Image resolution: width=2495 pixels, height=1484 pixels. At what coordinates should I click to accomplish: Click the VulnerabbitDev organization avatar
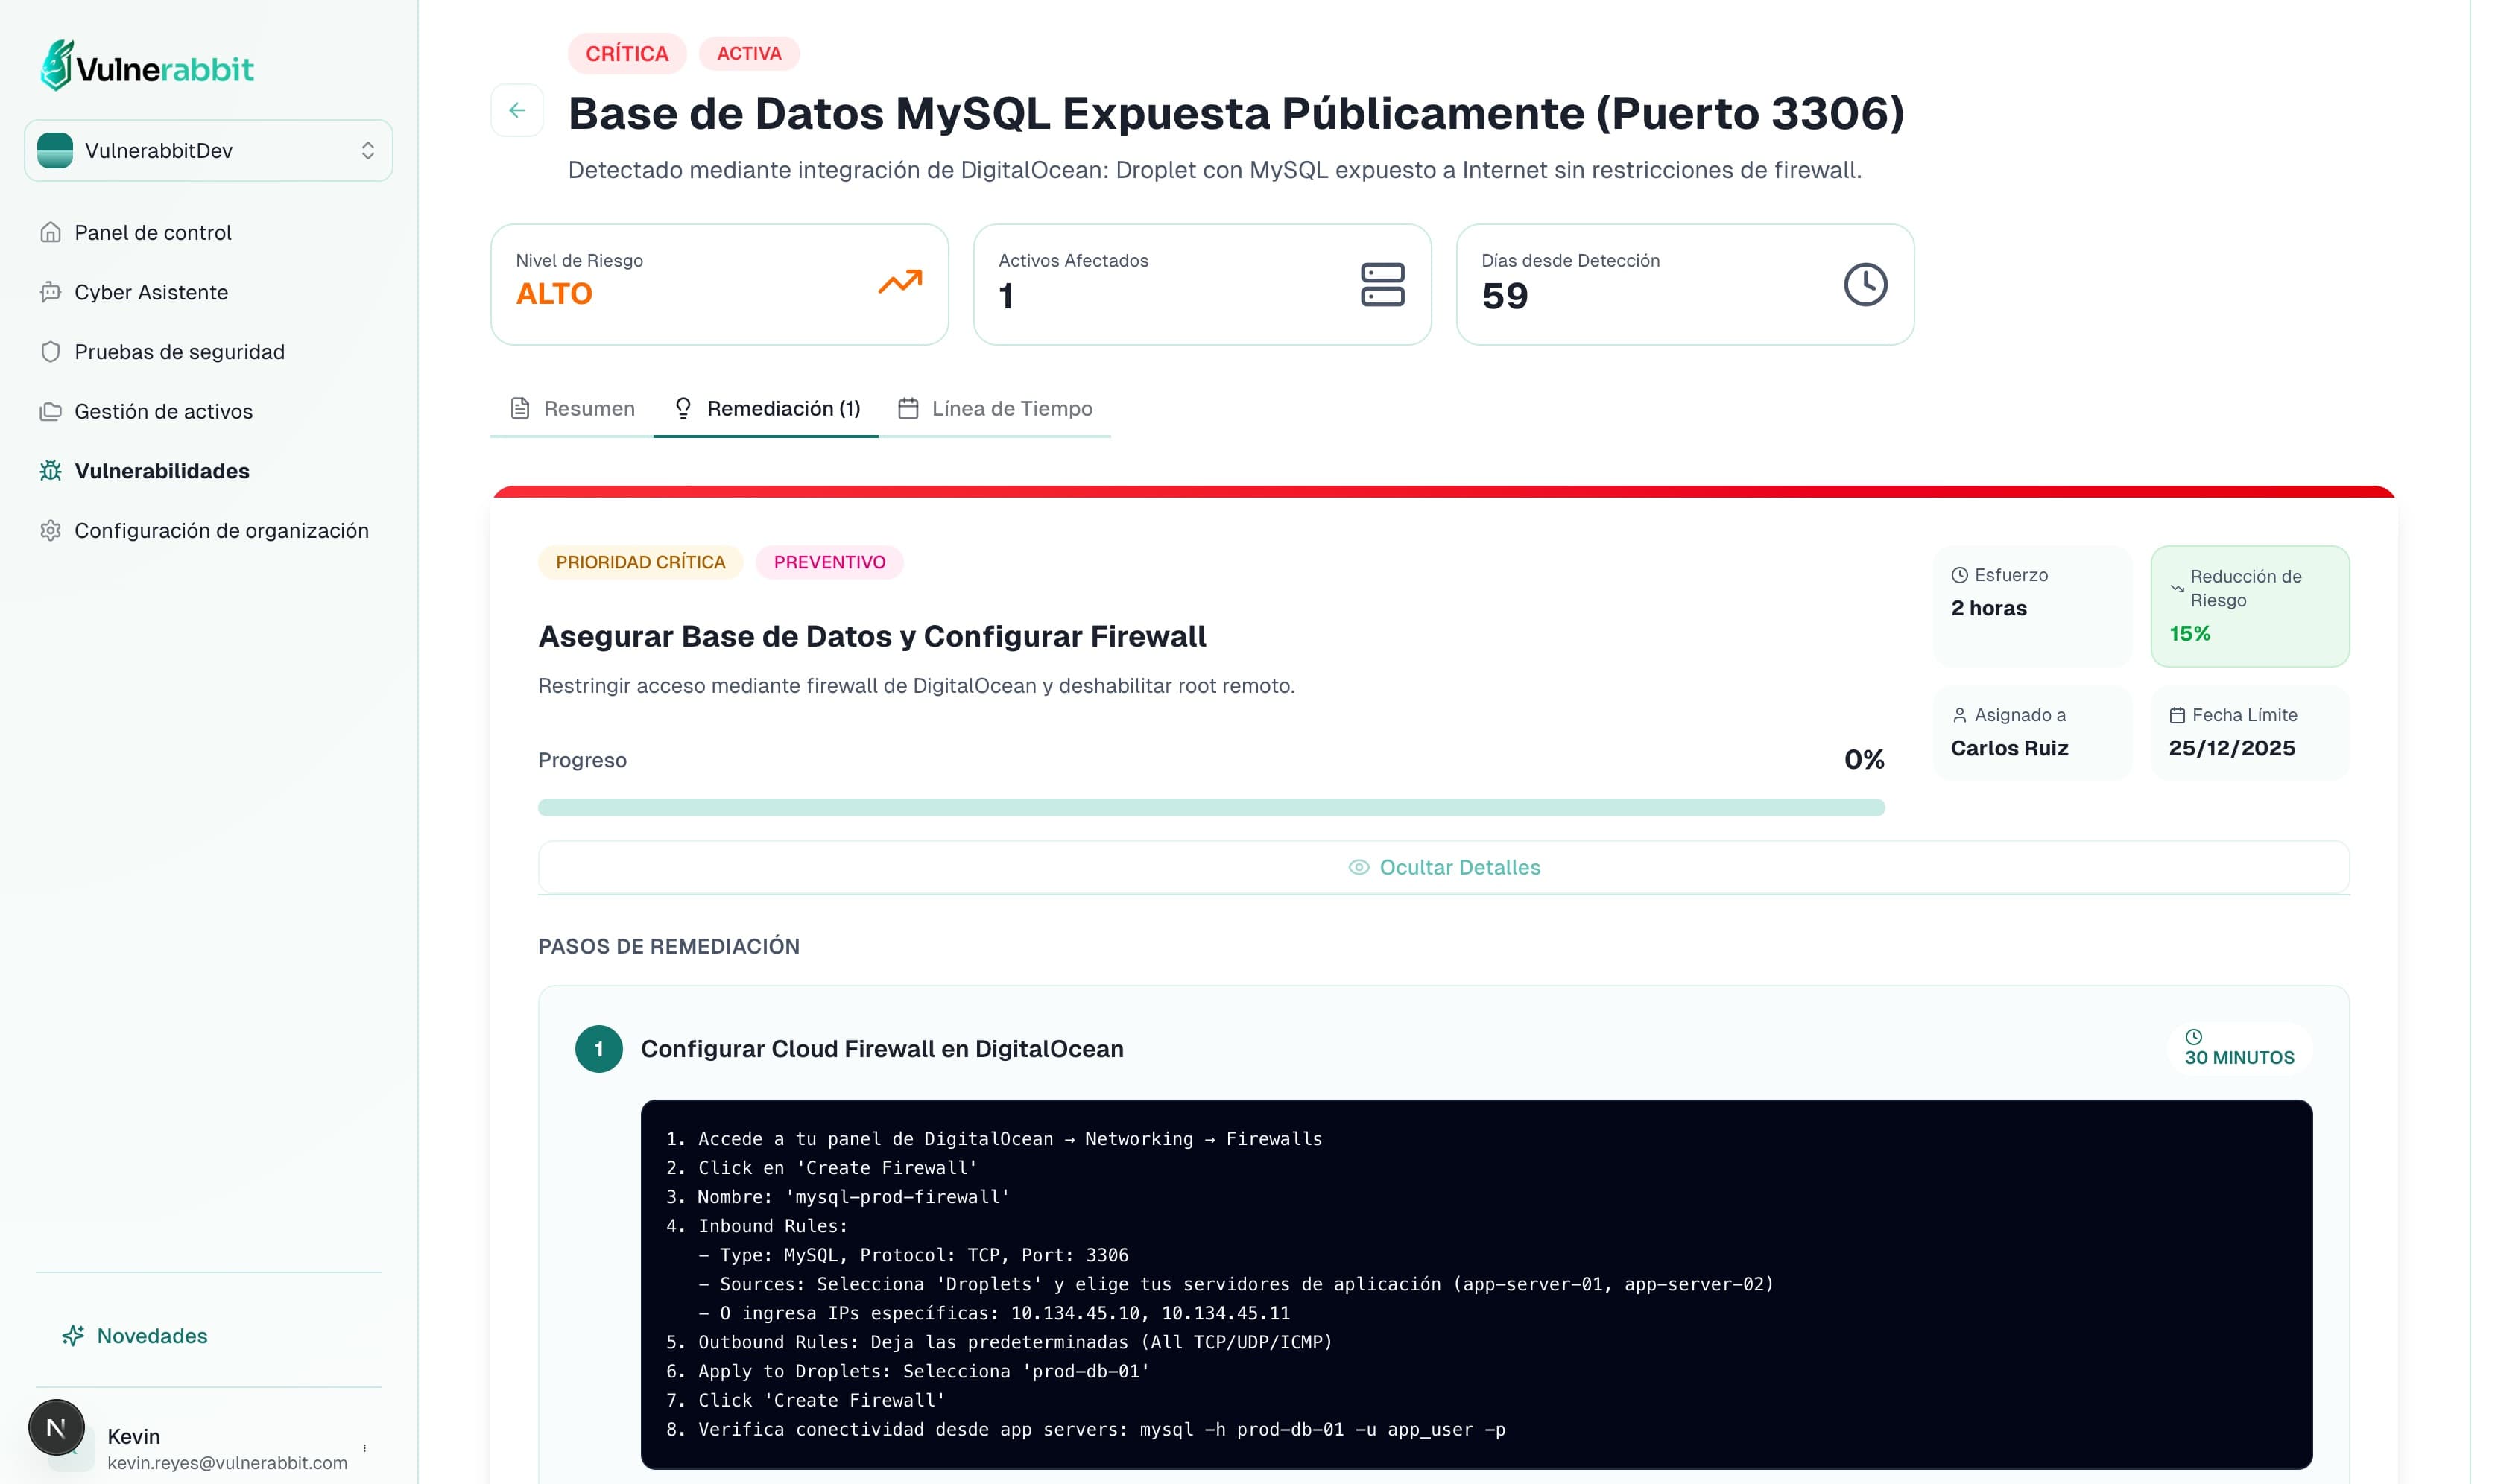click(x=55, y=150)
